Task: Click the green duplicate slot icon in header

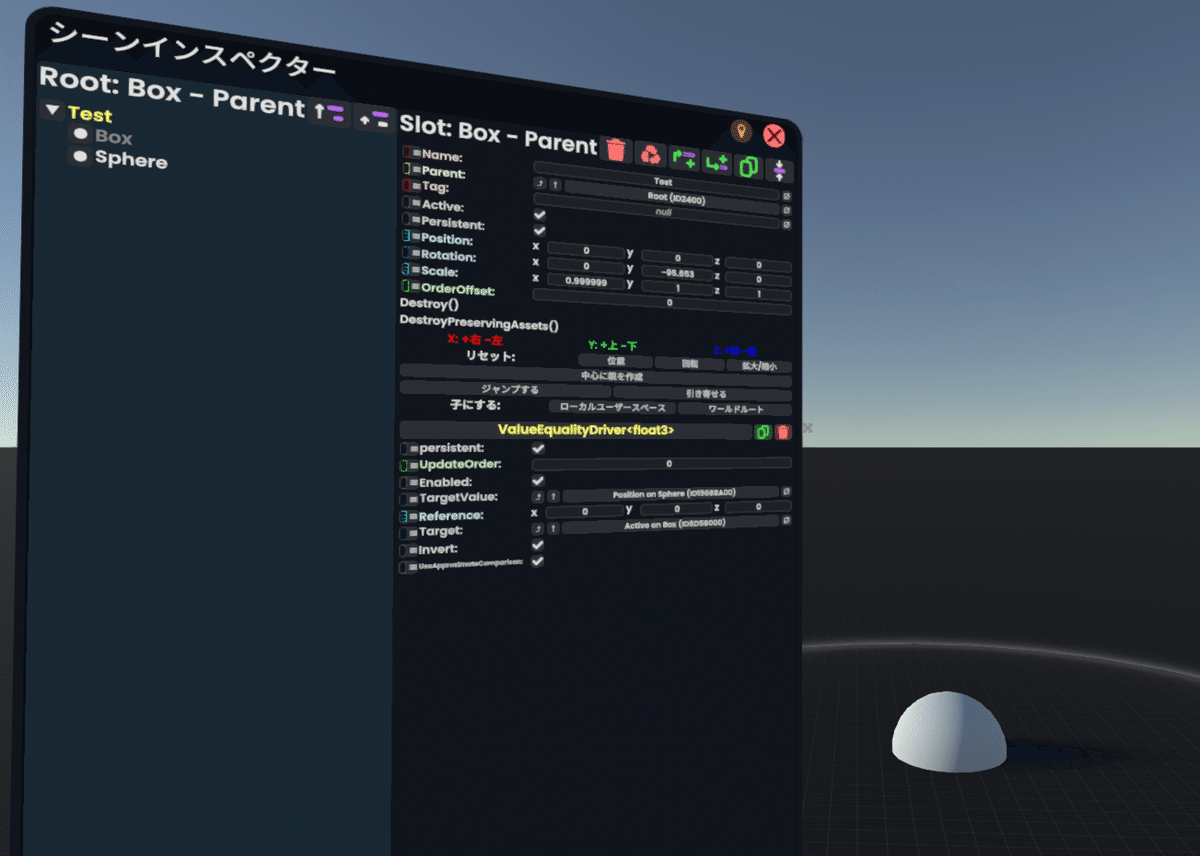Action: tap(749, 166)
